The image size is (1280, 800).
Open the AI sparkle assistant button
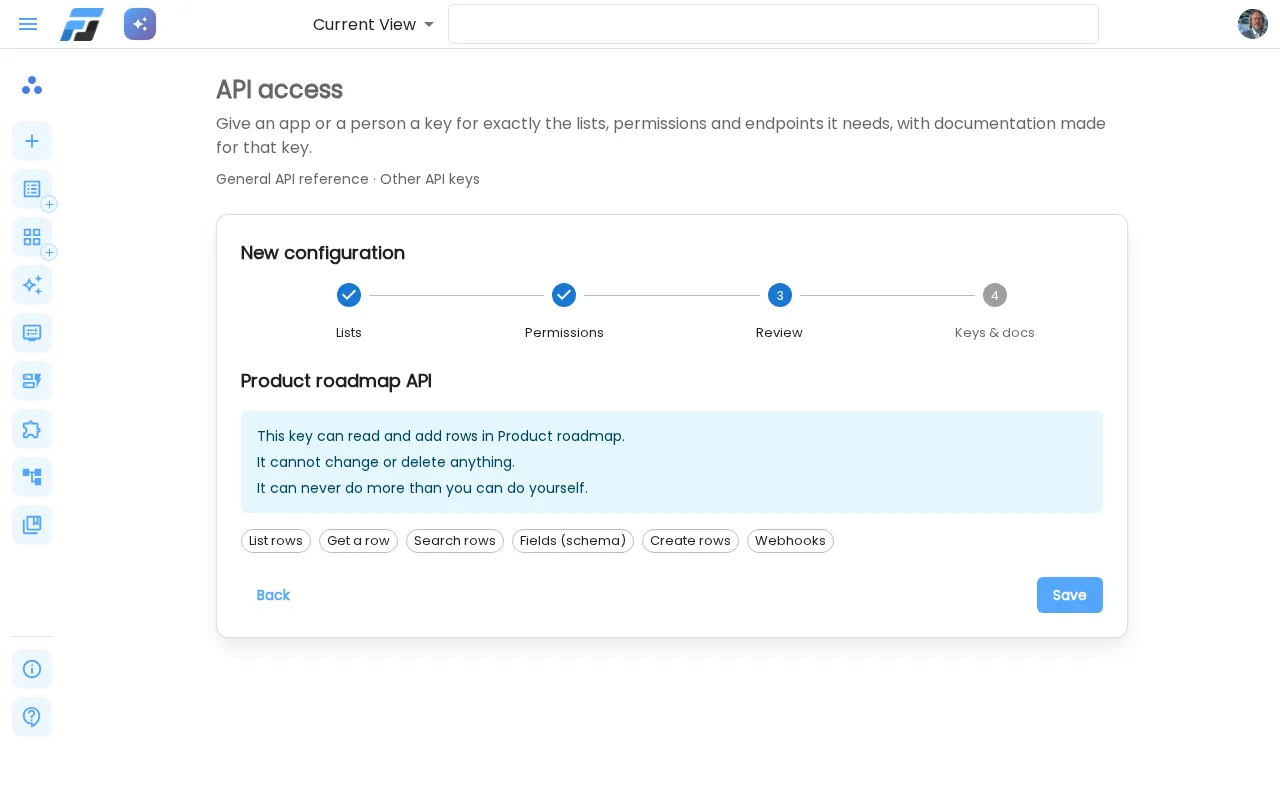tap(140, 24)
